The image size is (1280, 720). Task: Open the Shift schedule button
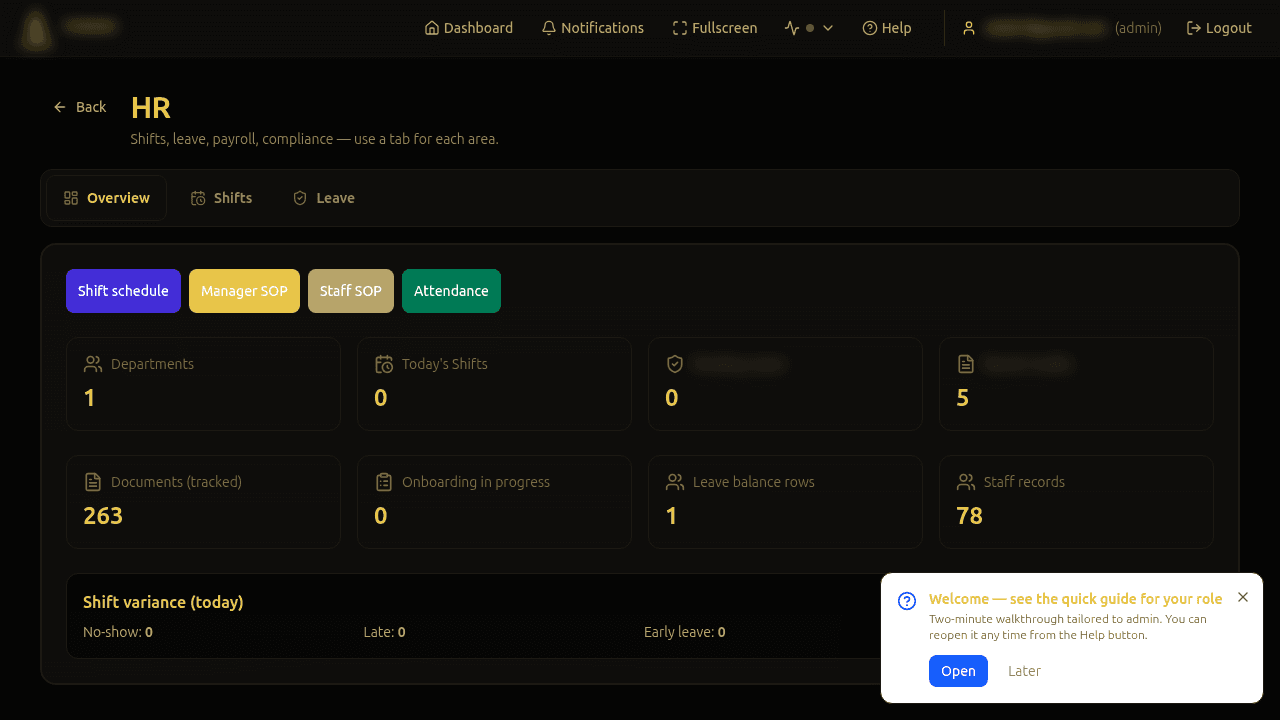123,291
